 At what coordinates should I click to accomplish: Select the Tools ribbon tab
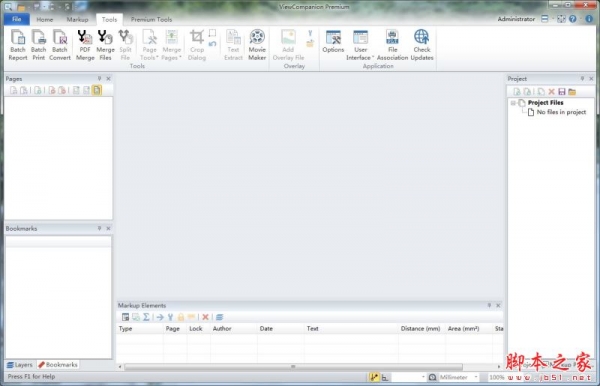109,20
